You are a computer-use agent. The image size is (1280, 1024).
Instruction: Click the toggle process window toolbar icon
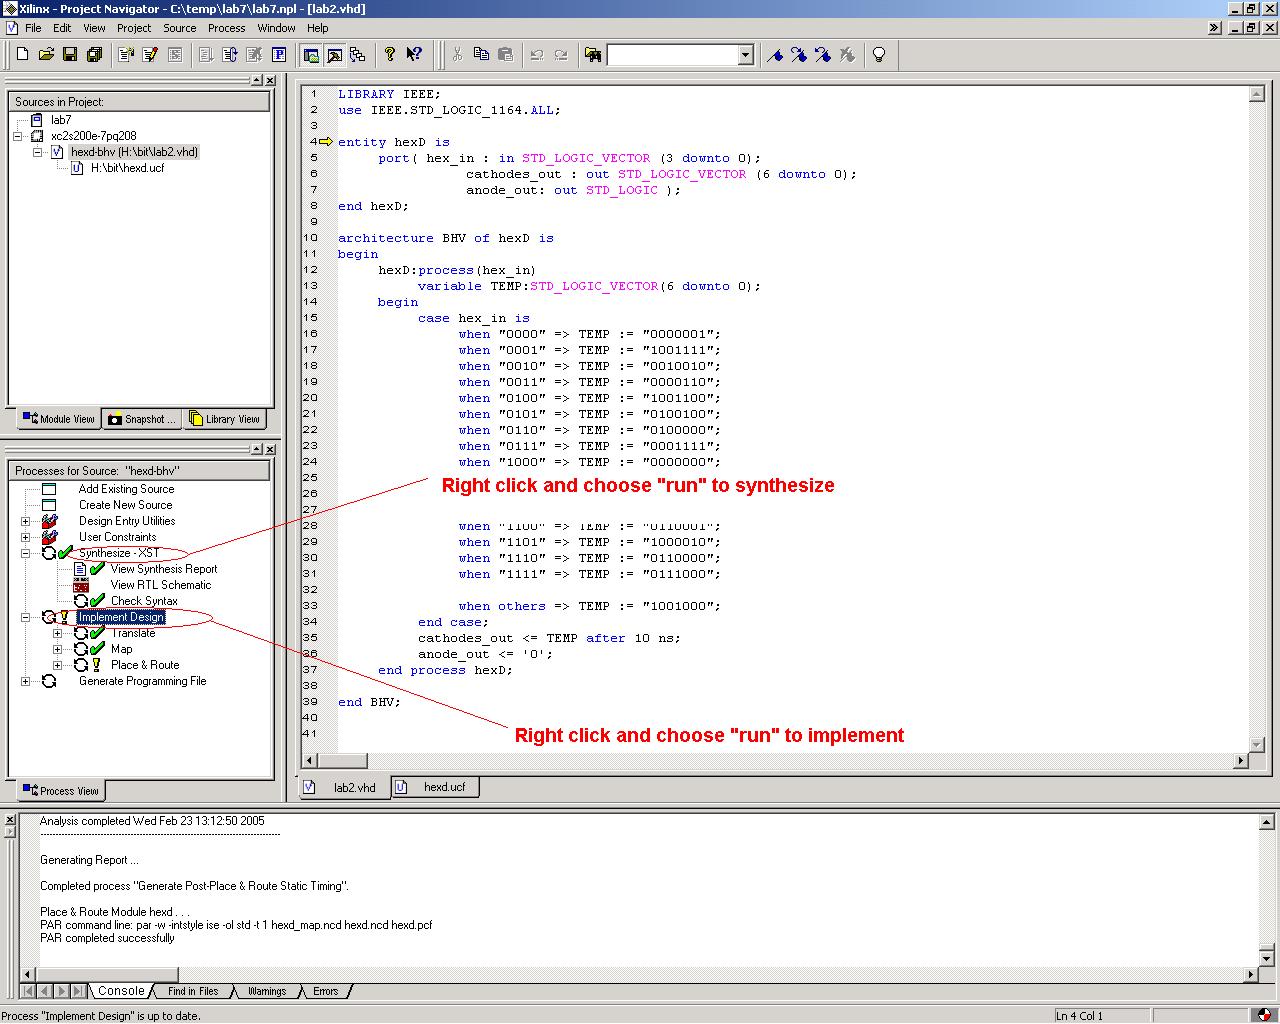coord(335,55)
